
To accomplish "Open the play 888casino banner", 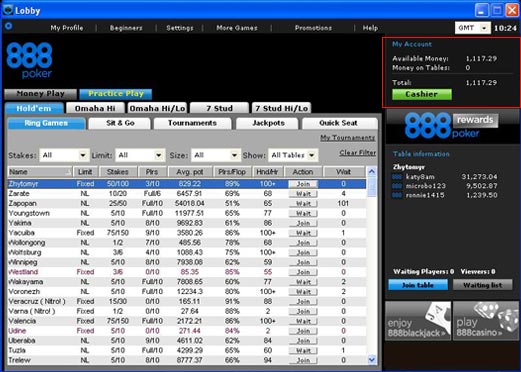I will coord(486,321).
